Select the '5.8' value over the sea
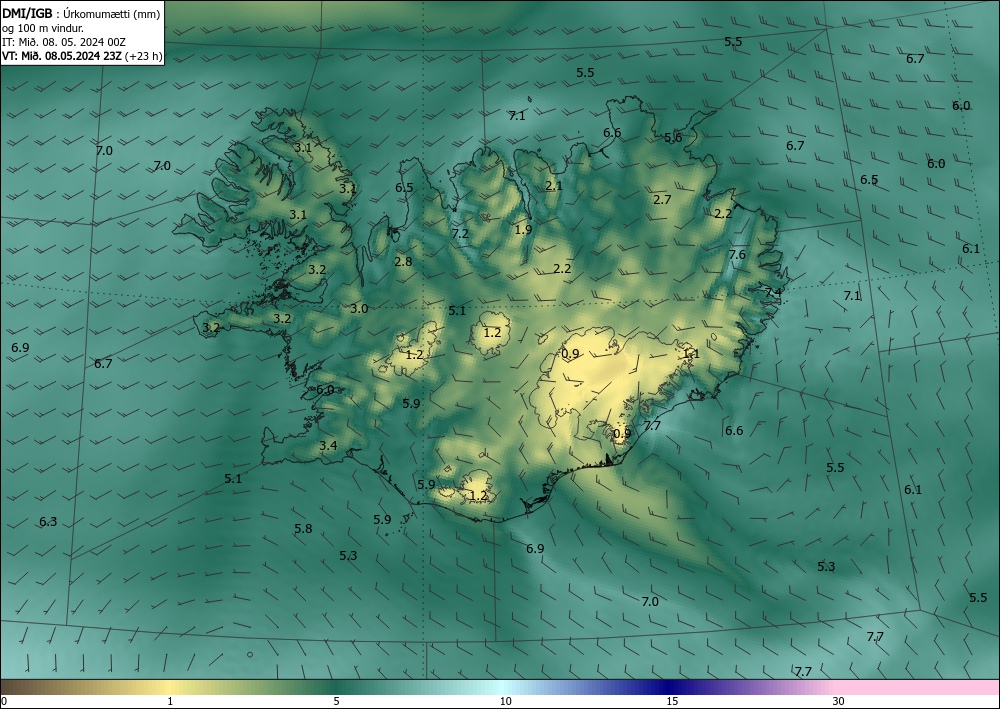Screen dimensions: 1000x709 304,529
